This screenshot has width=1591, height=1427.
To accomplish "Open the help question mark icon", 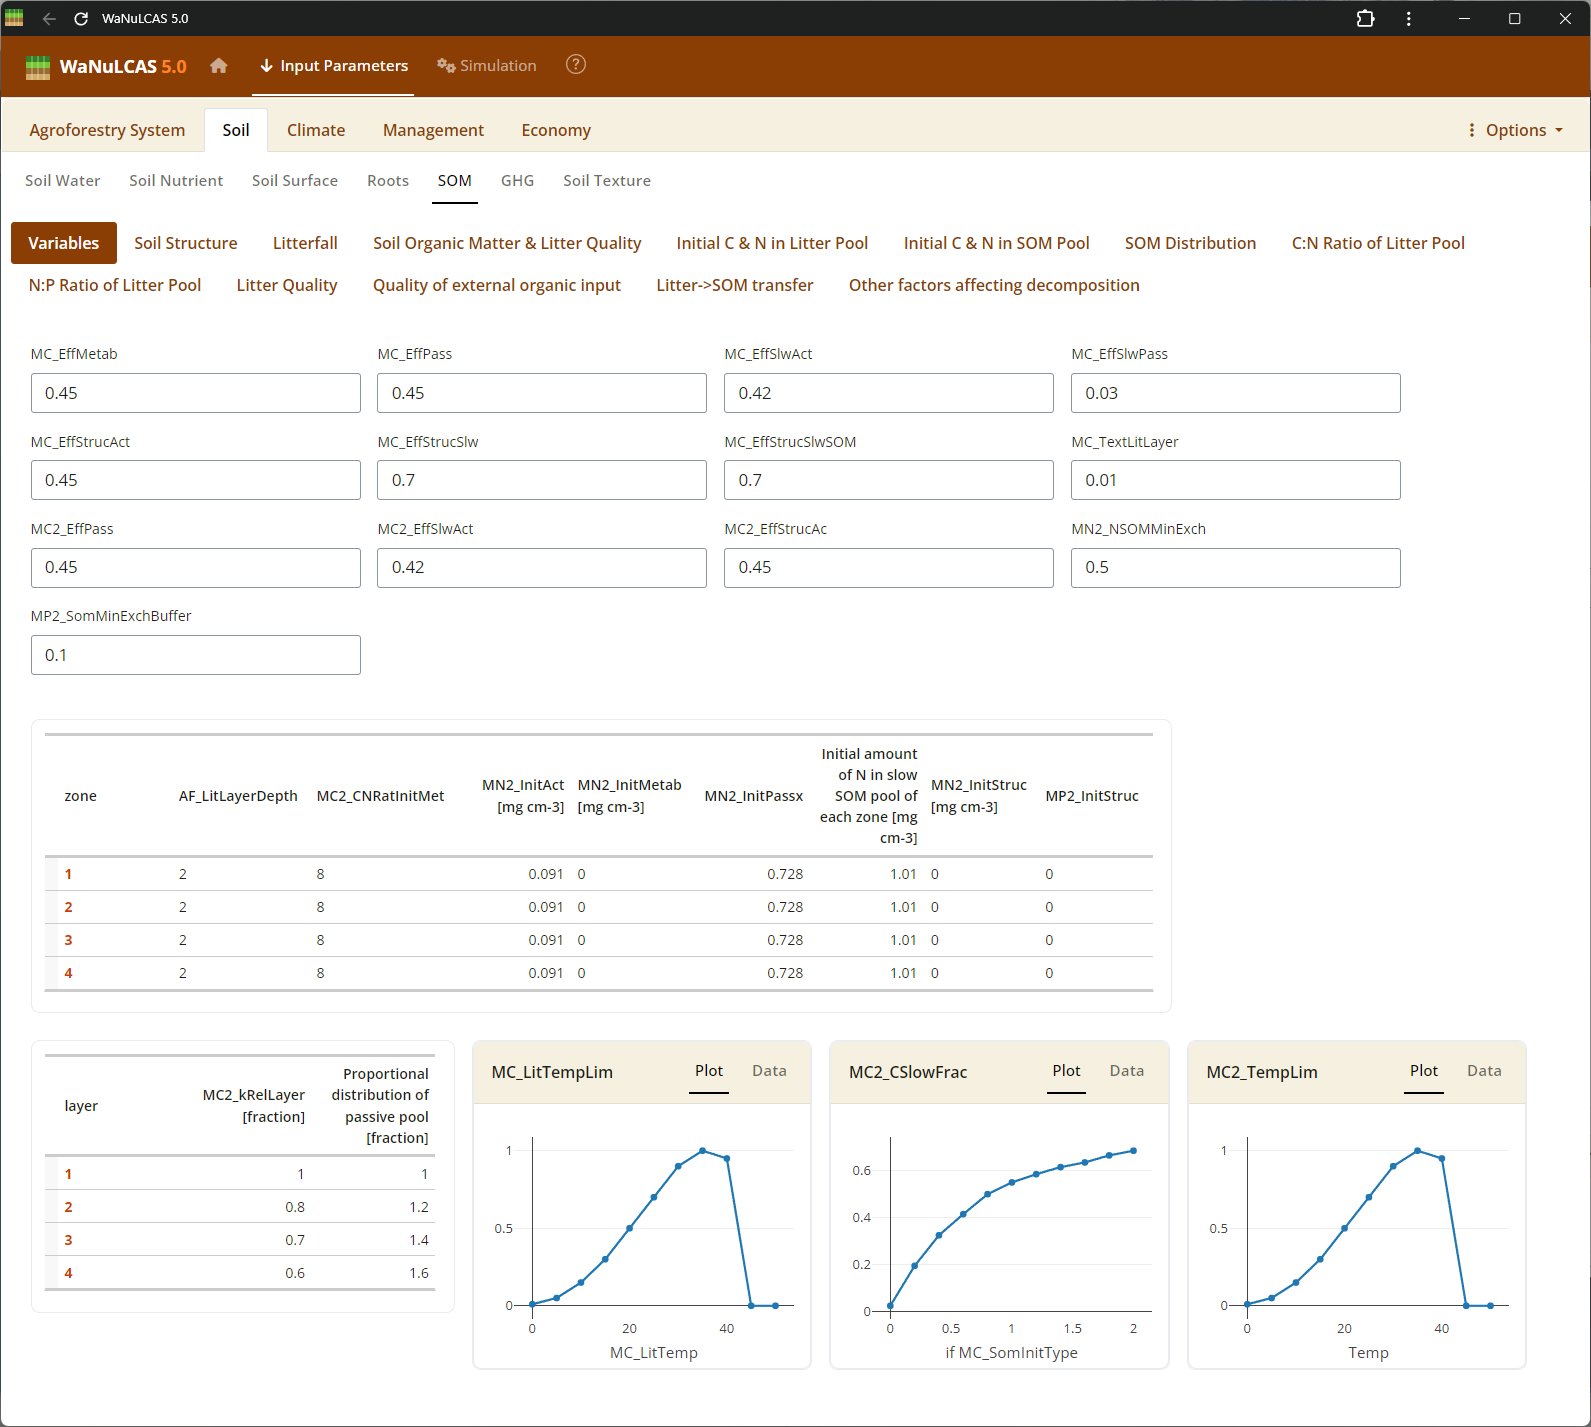I will 576,65.
